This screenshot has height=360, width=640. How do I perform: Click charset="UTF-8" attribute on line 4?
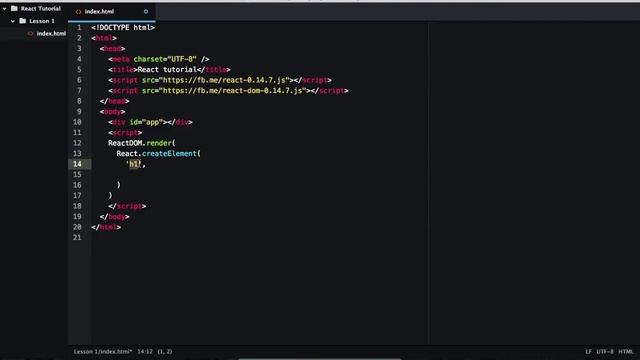[x=165, y=59]
